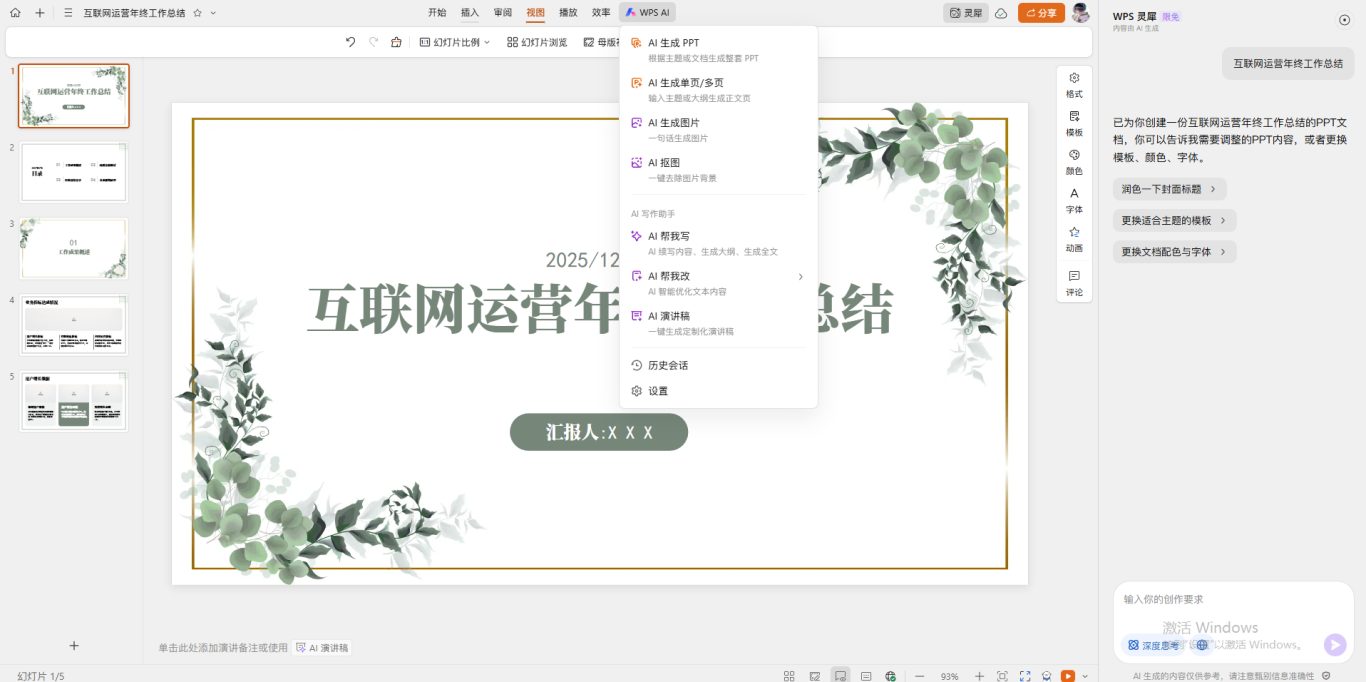Screen dimensions: 1366x682
Task: Open the document title dropdown arrow
Action: [x=212, y=12]
